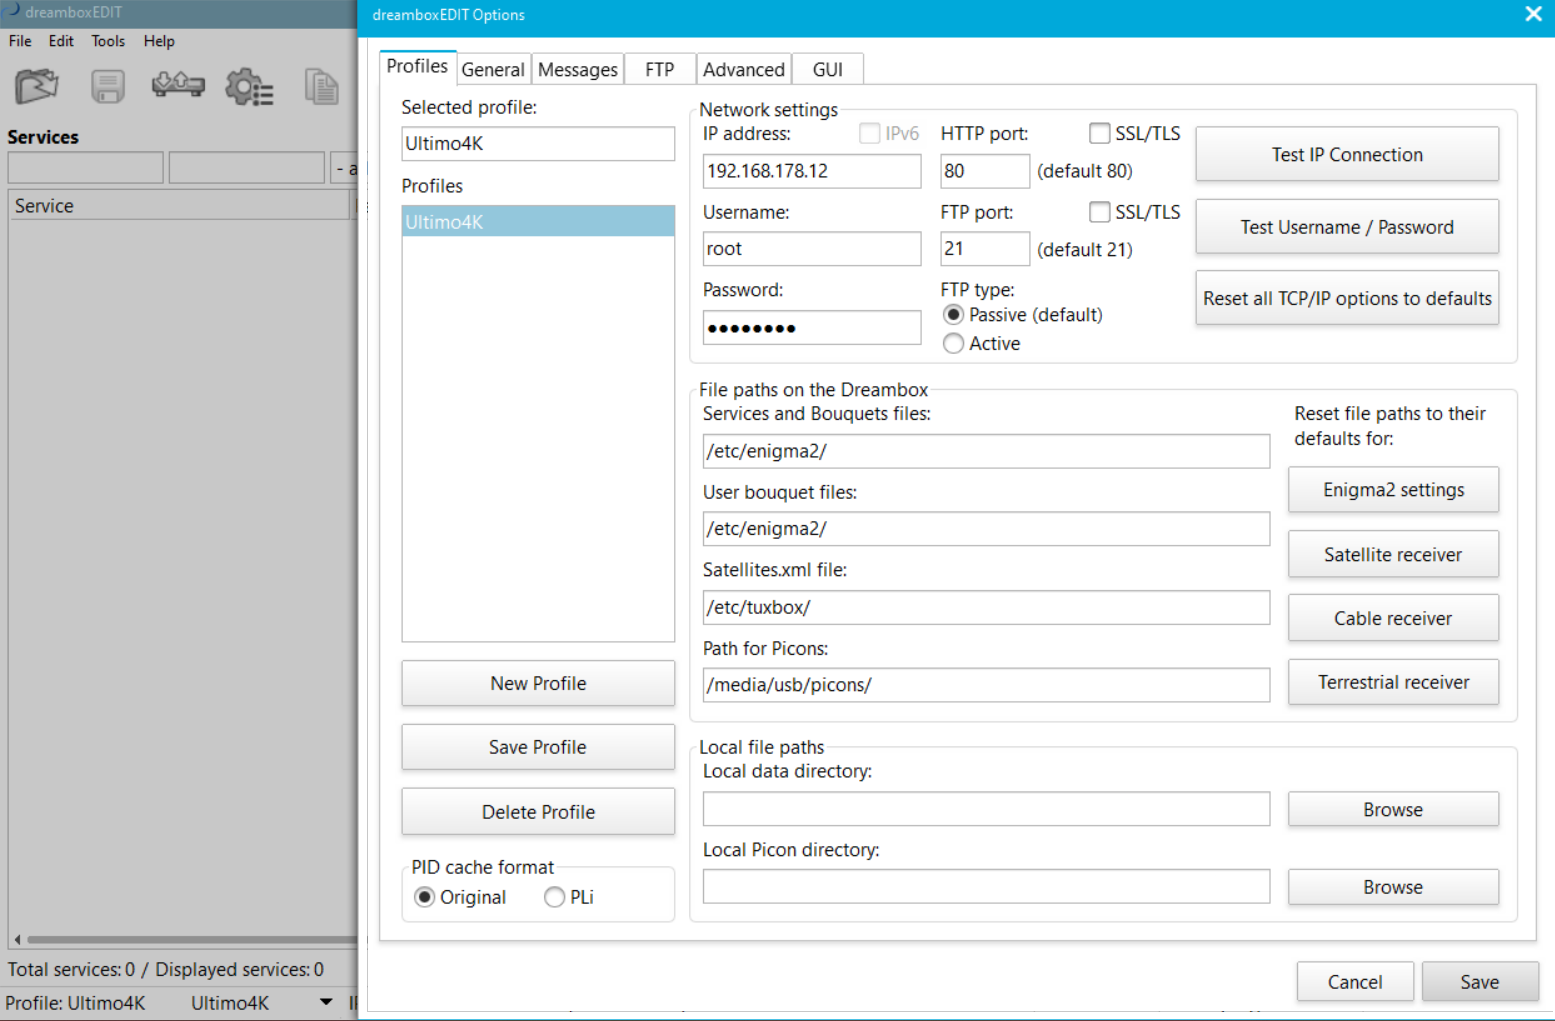Switch to the Messages tab
The height and width of the screenshot is (1021, 1555).
pos(578,69)
